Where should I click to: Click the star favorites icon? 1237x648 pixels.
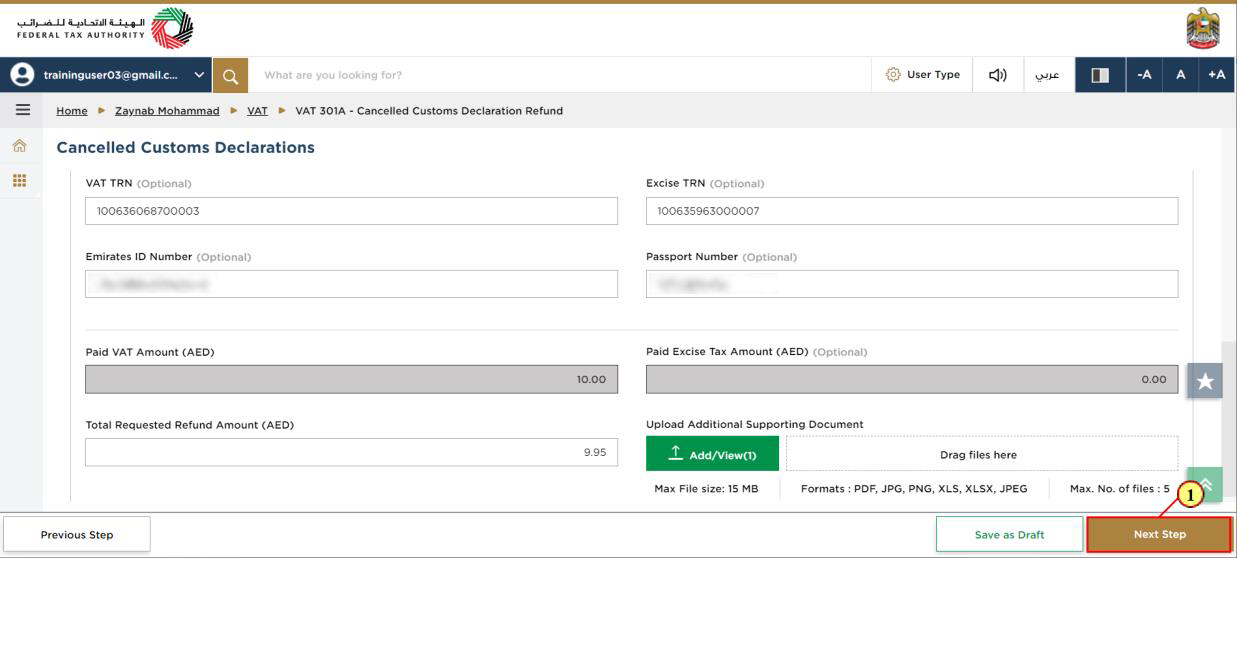1205,381
